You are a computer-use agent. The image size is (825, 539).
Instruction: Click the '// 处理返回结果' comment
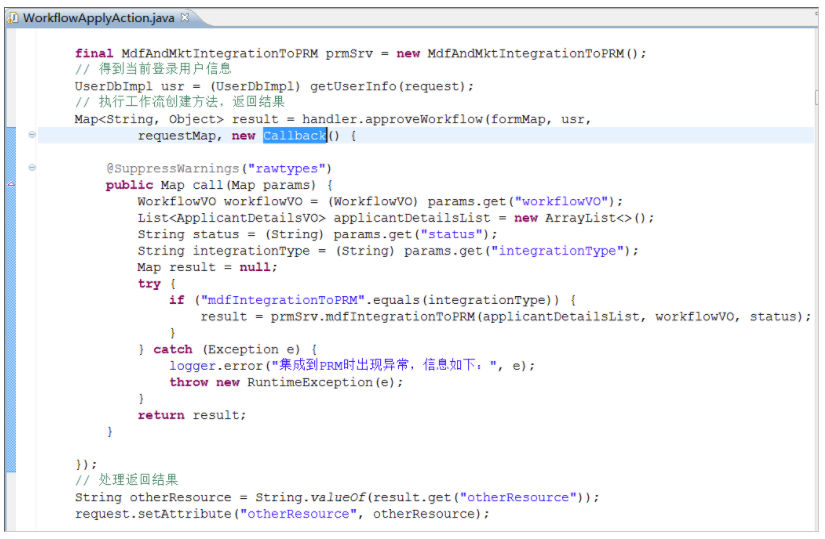point(126,480)
